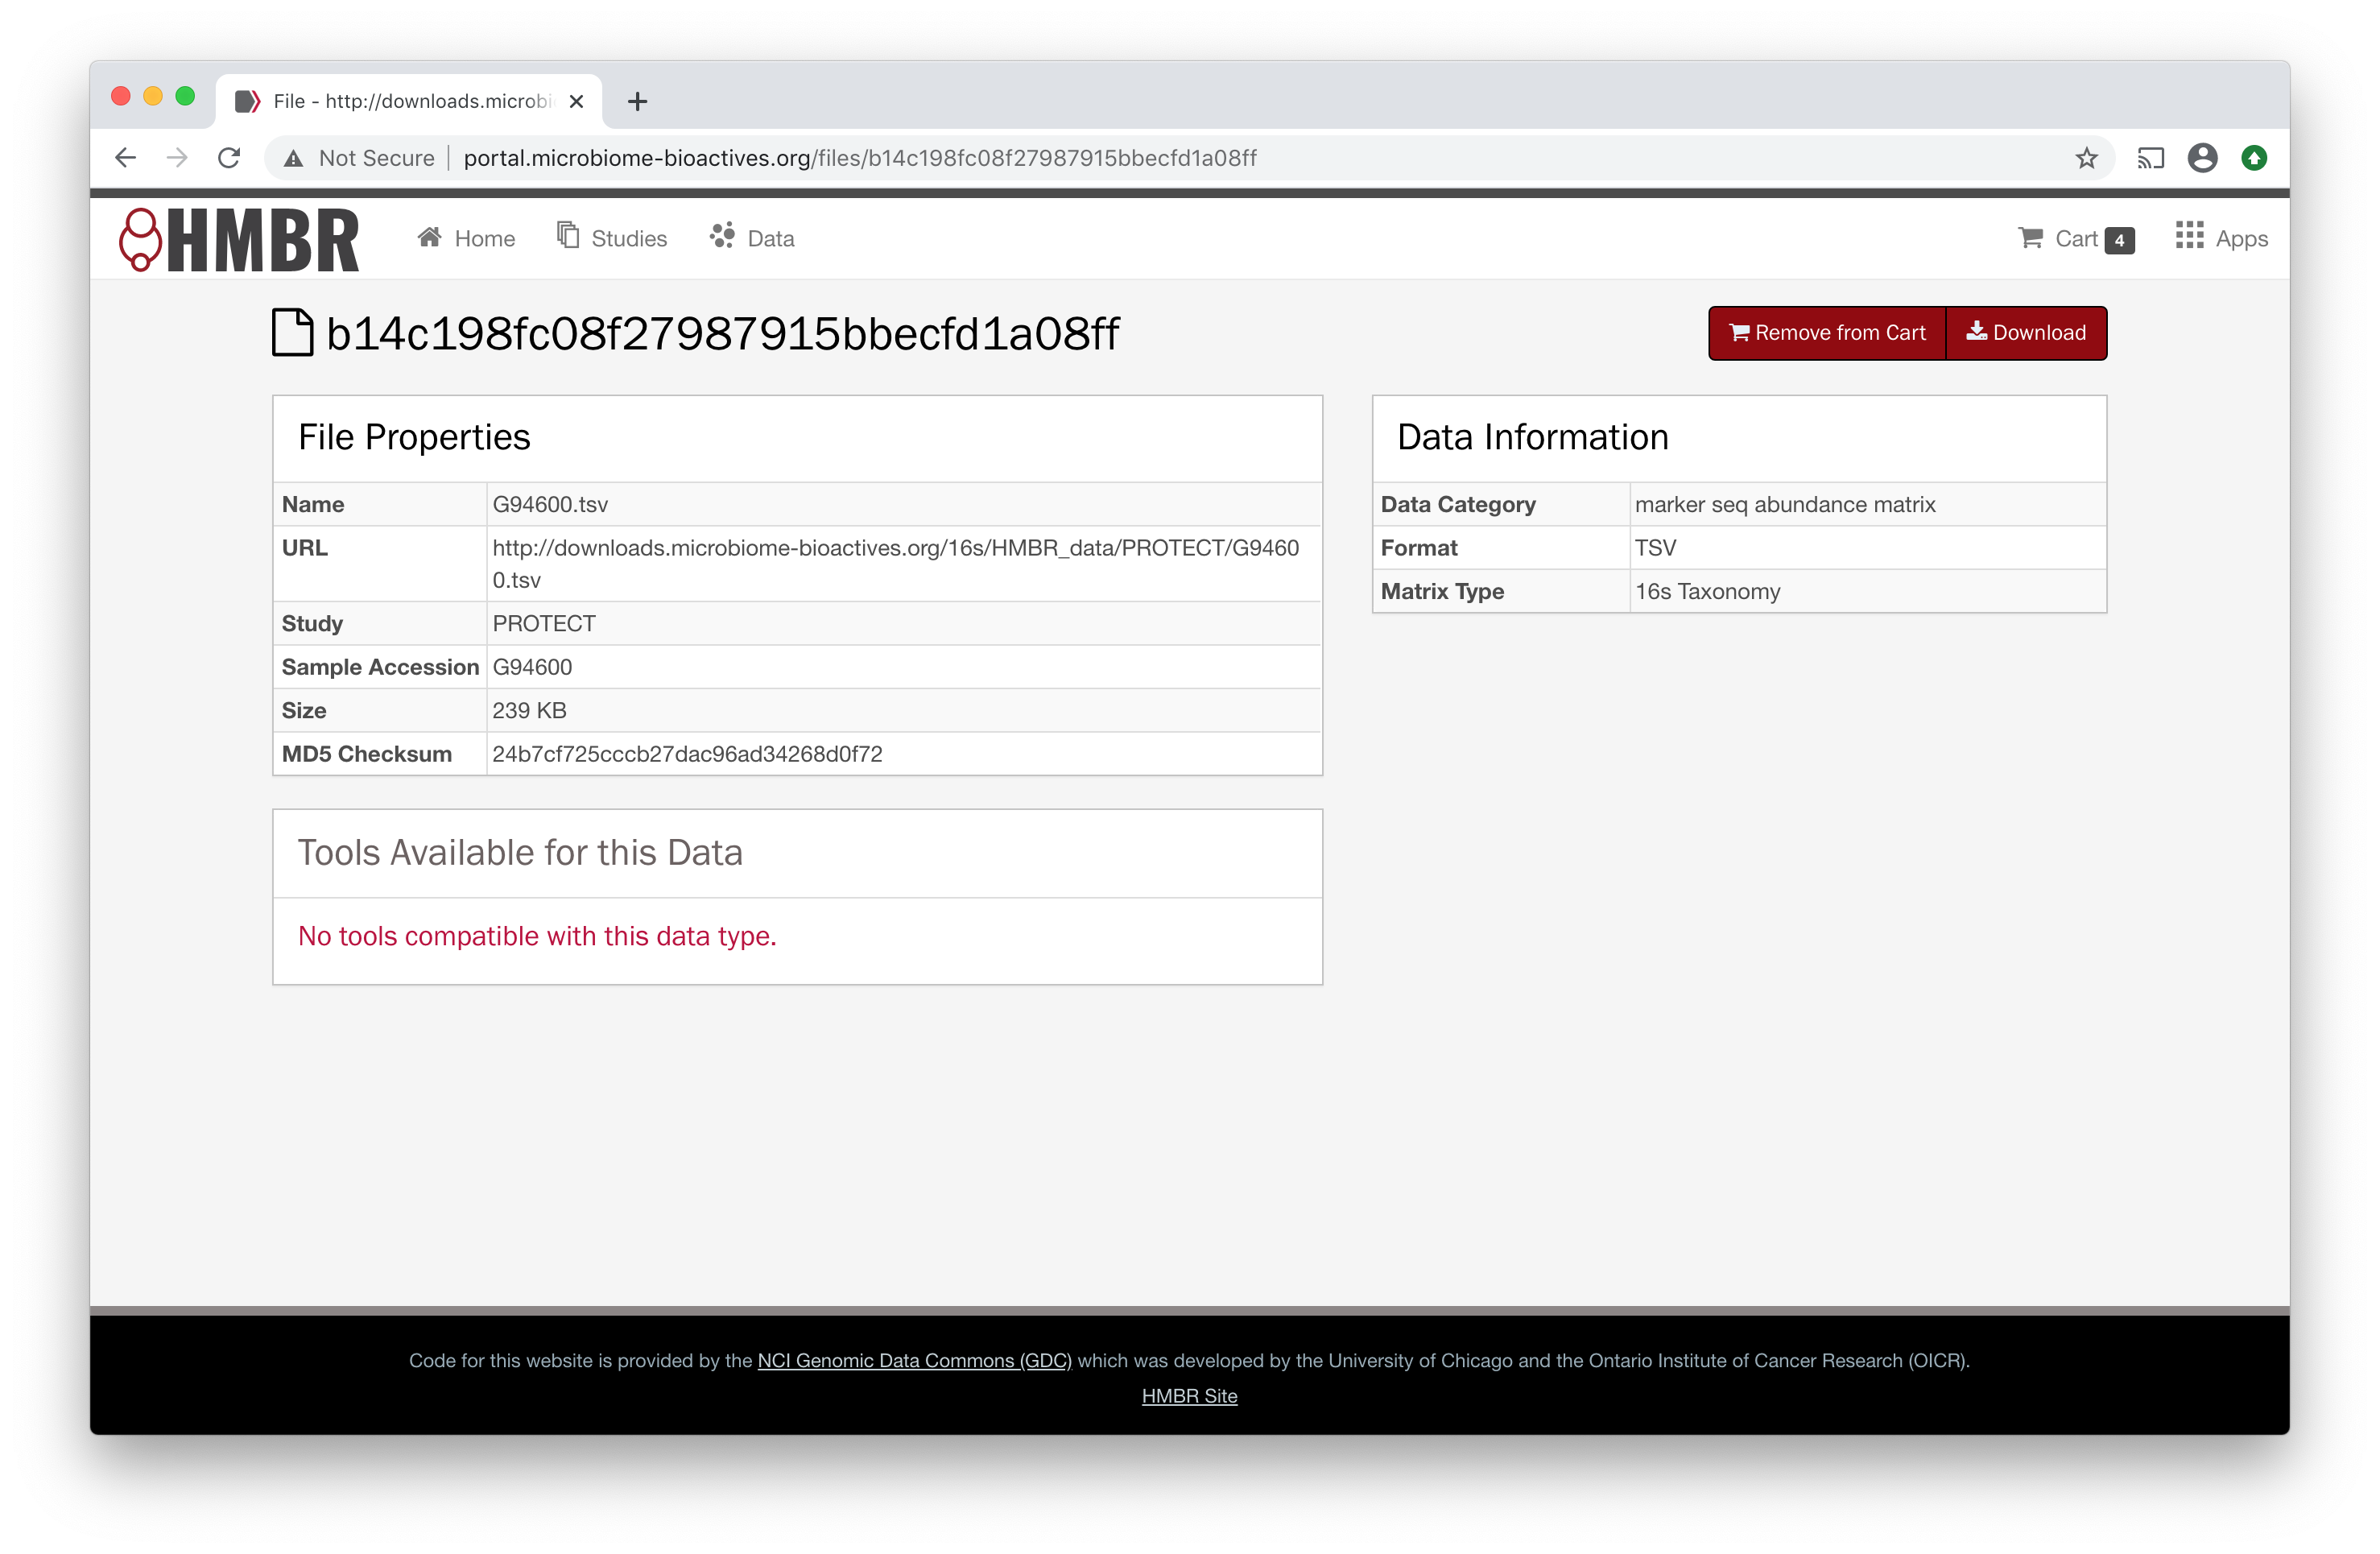
Task: Switch to the Studies menu item
Action: click(627, 238)
